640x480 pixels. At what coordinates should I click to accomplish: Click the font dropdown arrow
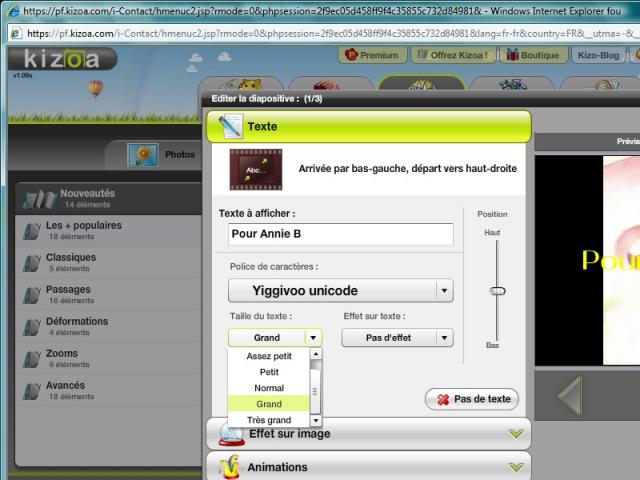444,291
